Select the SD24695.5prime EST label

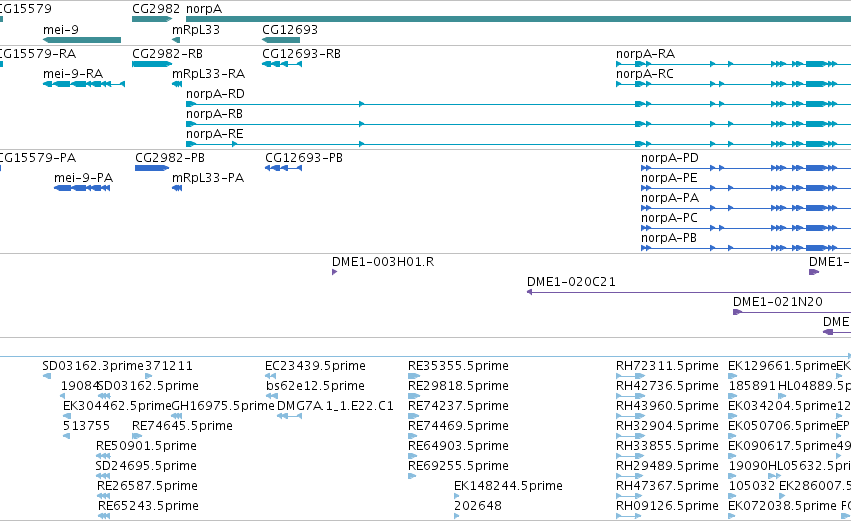click(x=146, y=466)
